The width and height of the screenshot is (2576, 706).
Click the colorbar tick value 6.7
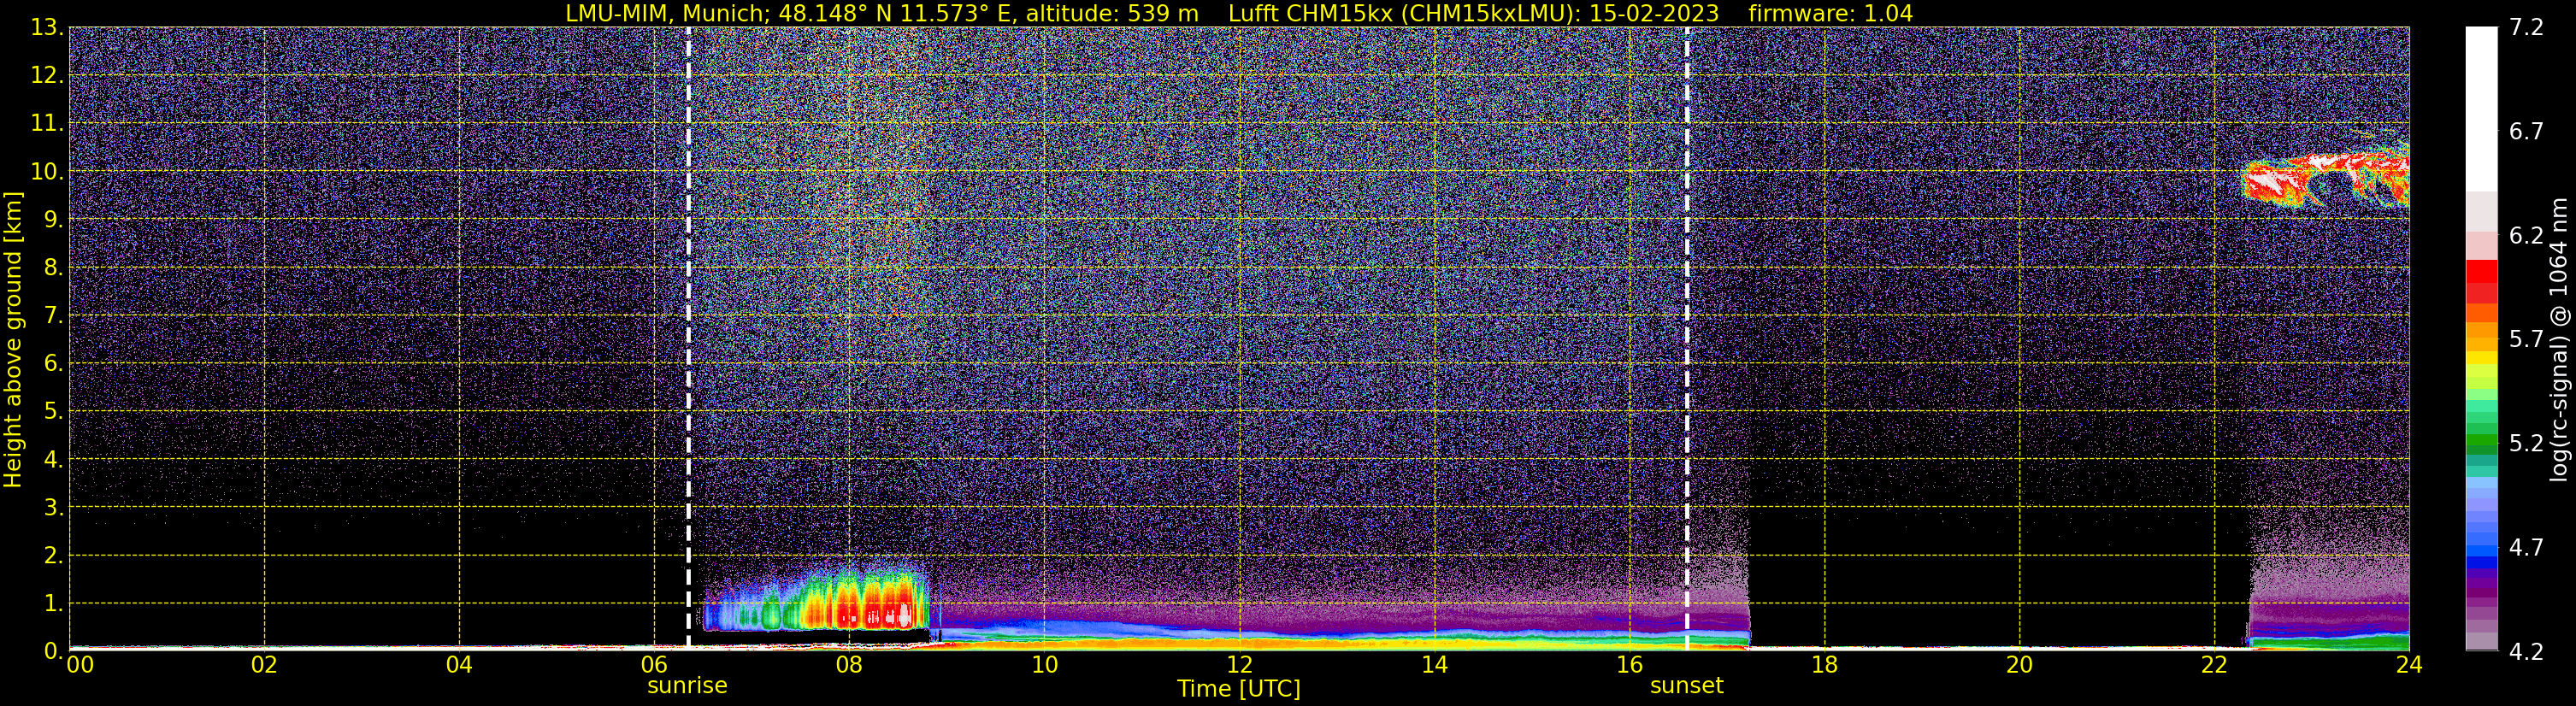(2526, 131)
